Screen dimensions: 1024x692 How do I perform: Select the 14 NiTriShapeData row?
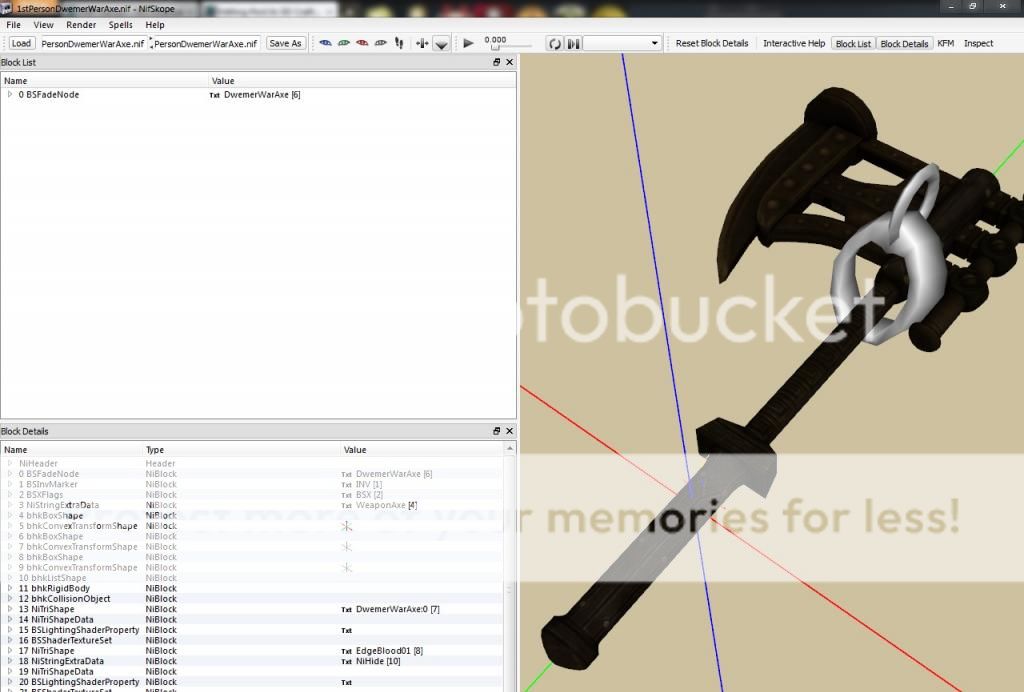pos(252,620)
